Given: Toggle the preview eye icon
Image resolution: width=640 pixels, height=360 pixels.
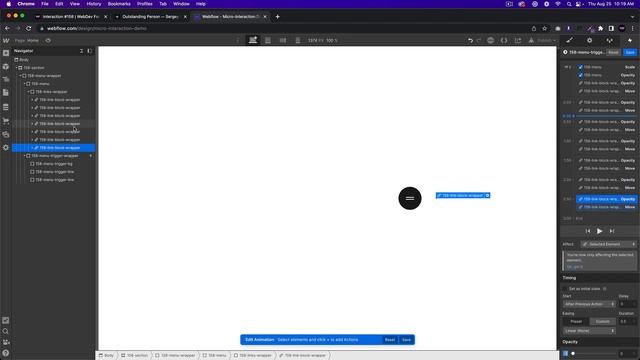Looking at the screenshot, I should click(48, 40).
